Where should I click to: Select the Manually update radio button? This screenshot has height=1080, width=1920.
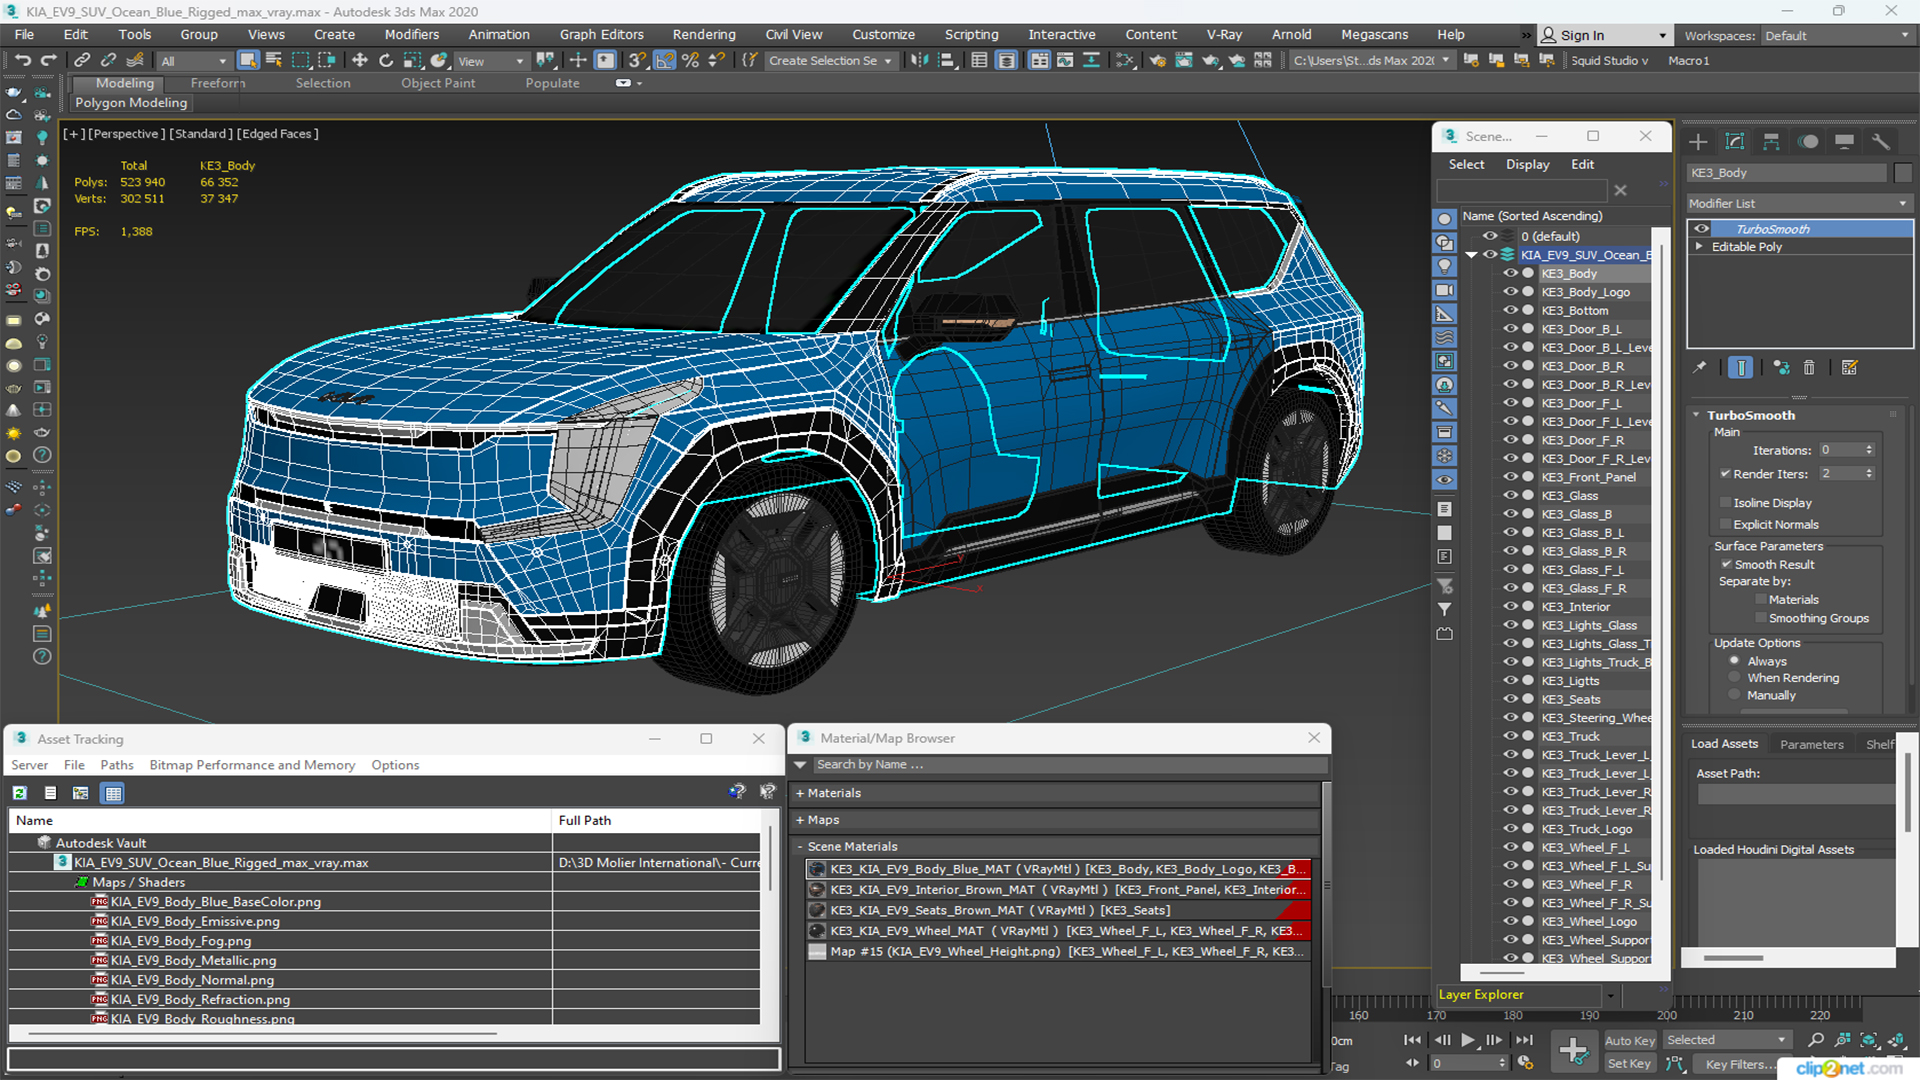tap(1735, 695)
